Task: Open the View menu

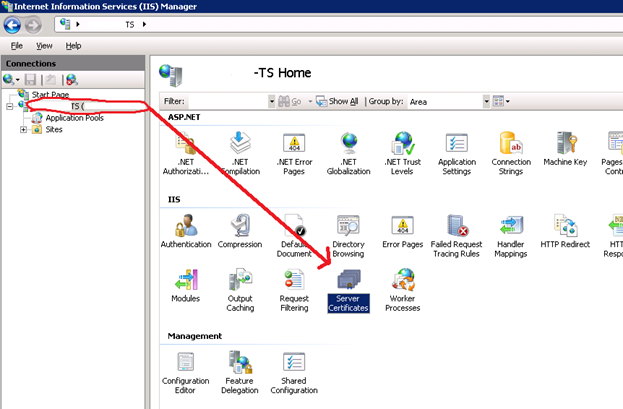Action: pos(44,46)
